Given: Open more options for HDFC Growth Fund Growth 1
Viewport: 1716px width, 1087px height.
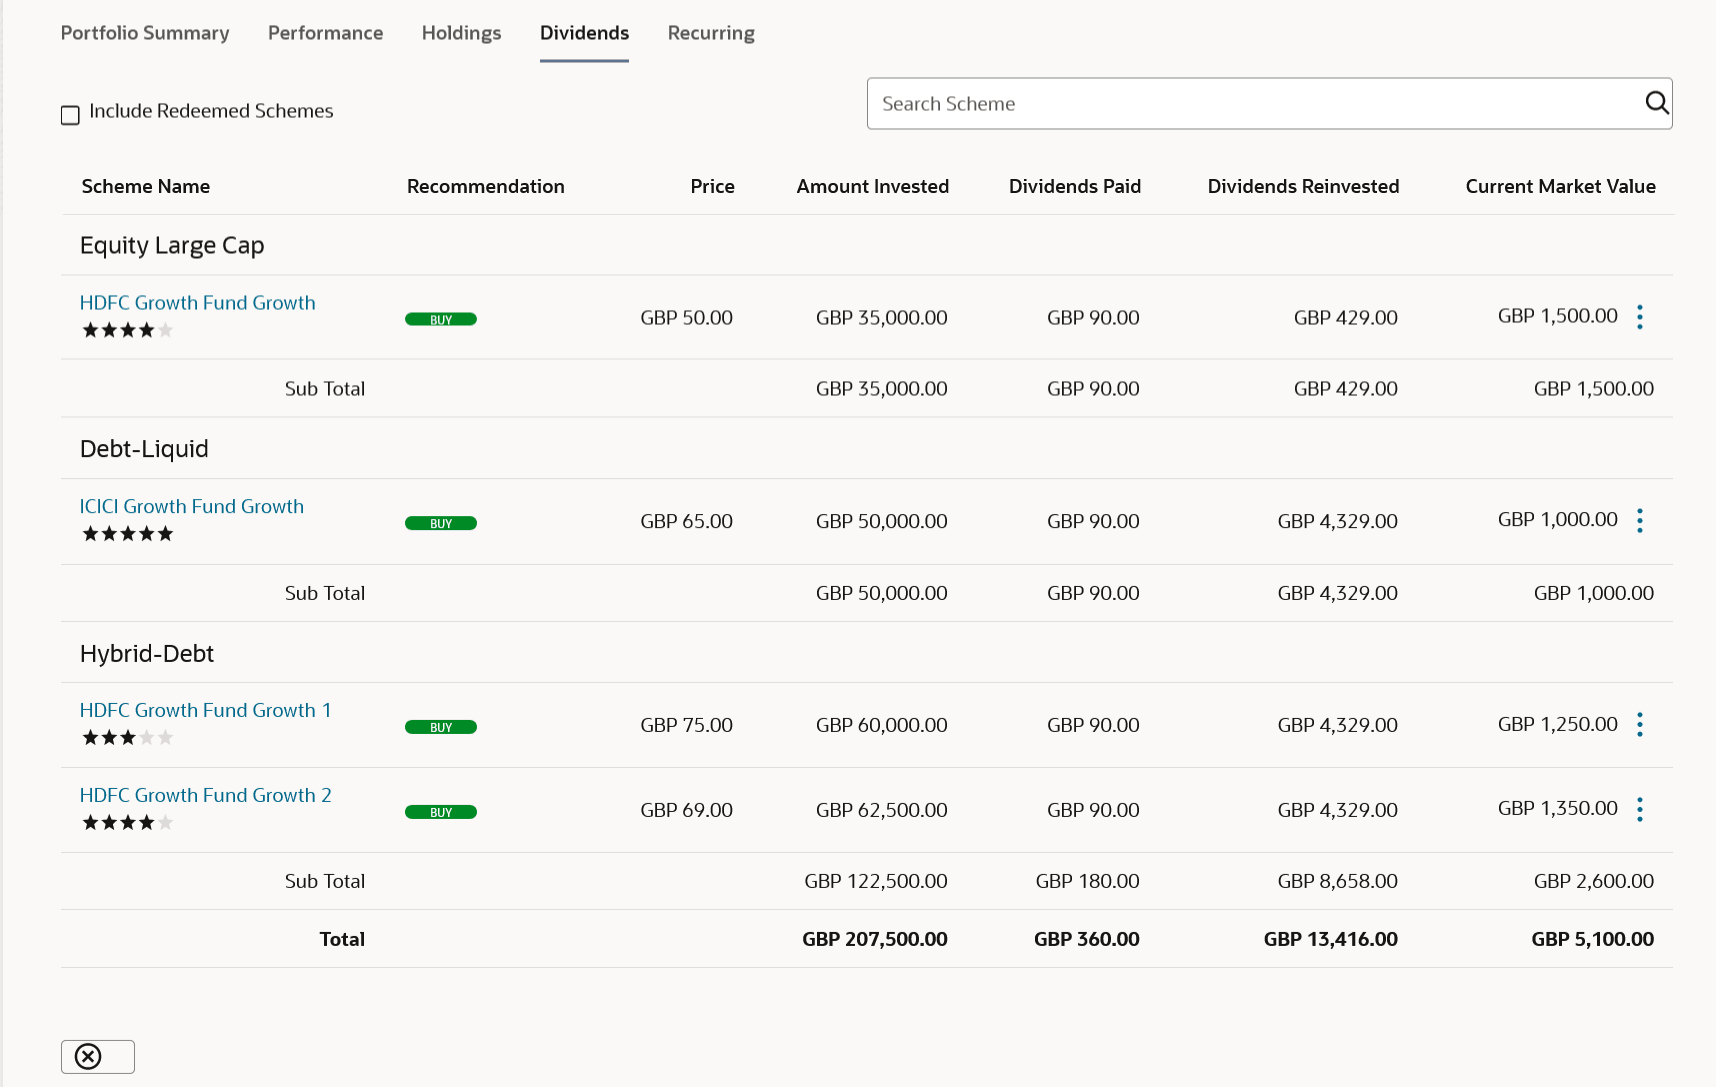Looking at the screenshot, I should coord(1639,725).
